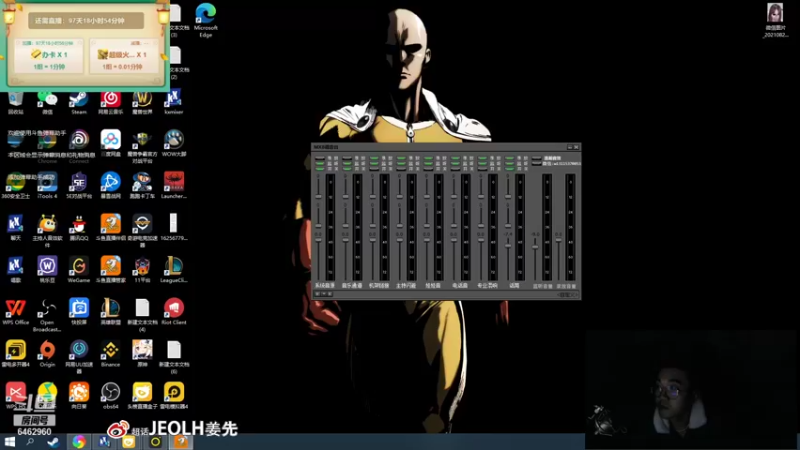800x450 pixels.
Task: Launch obs64 from the desktop
Action: click(110, 396)
